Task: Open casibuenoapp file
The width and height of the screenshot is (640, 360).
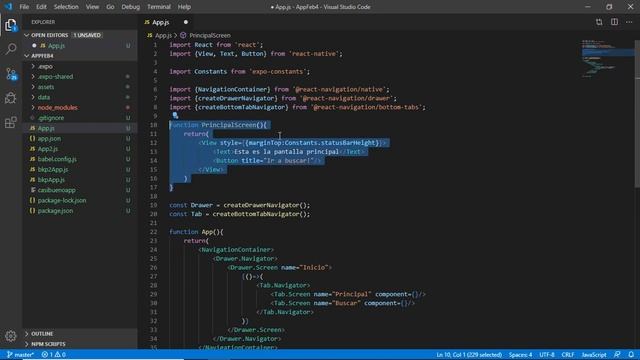Action: point(80,190)
